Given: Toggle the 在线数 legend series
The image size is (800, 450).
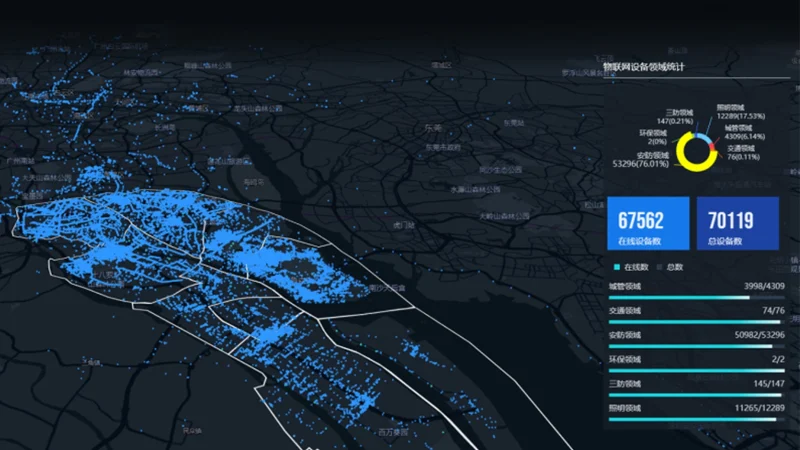Looking at the screenshot, I should pos(631,267).
